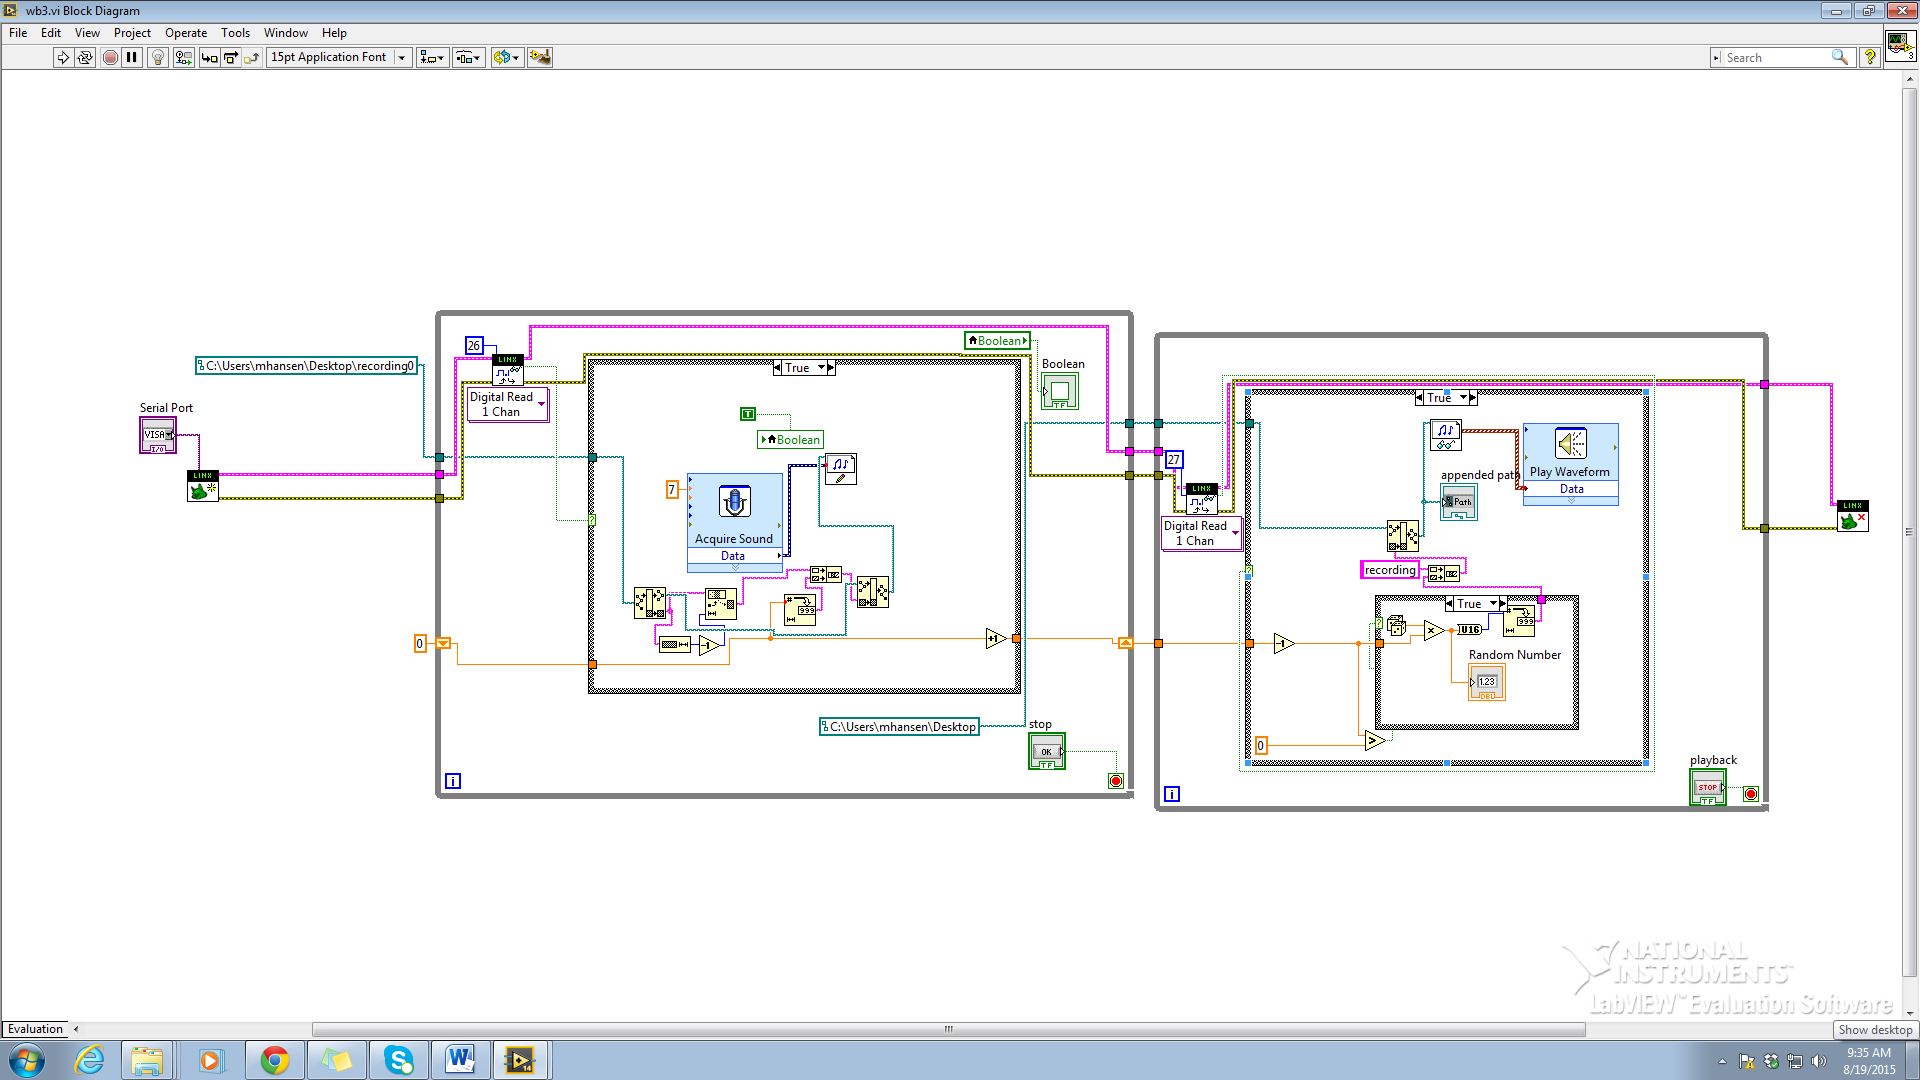
Task: Open the Edit menu
Action: pyautogui.click(x=51, y=33)
